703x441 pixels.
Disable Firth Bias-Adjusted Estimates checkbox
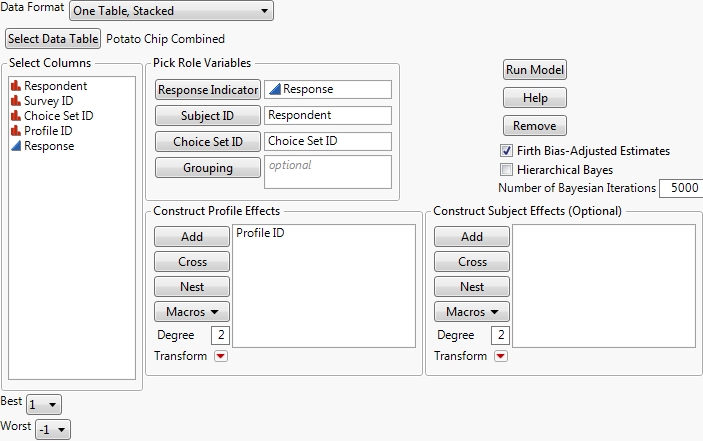507,151
